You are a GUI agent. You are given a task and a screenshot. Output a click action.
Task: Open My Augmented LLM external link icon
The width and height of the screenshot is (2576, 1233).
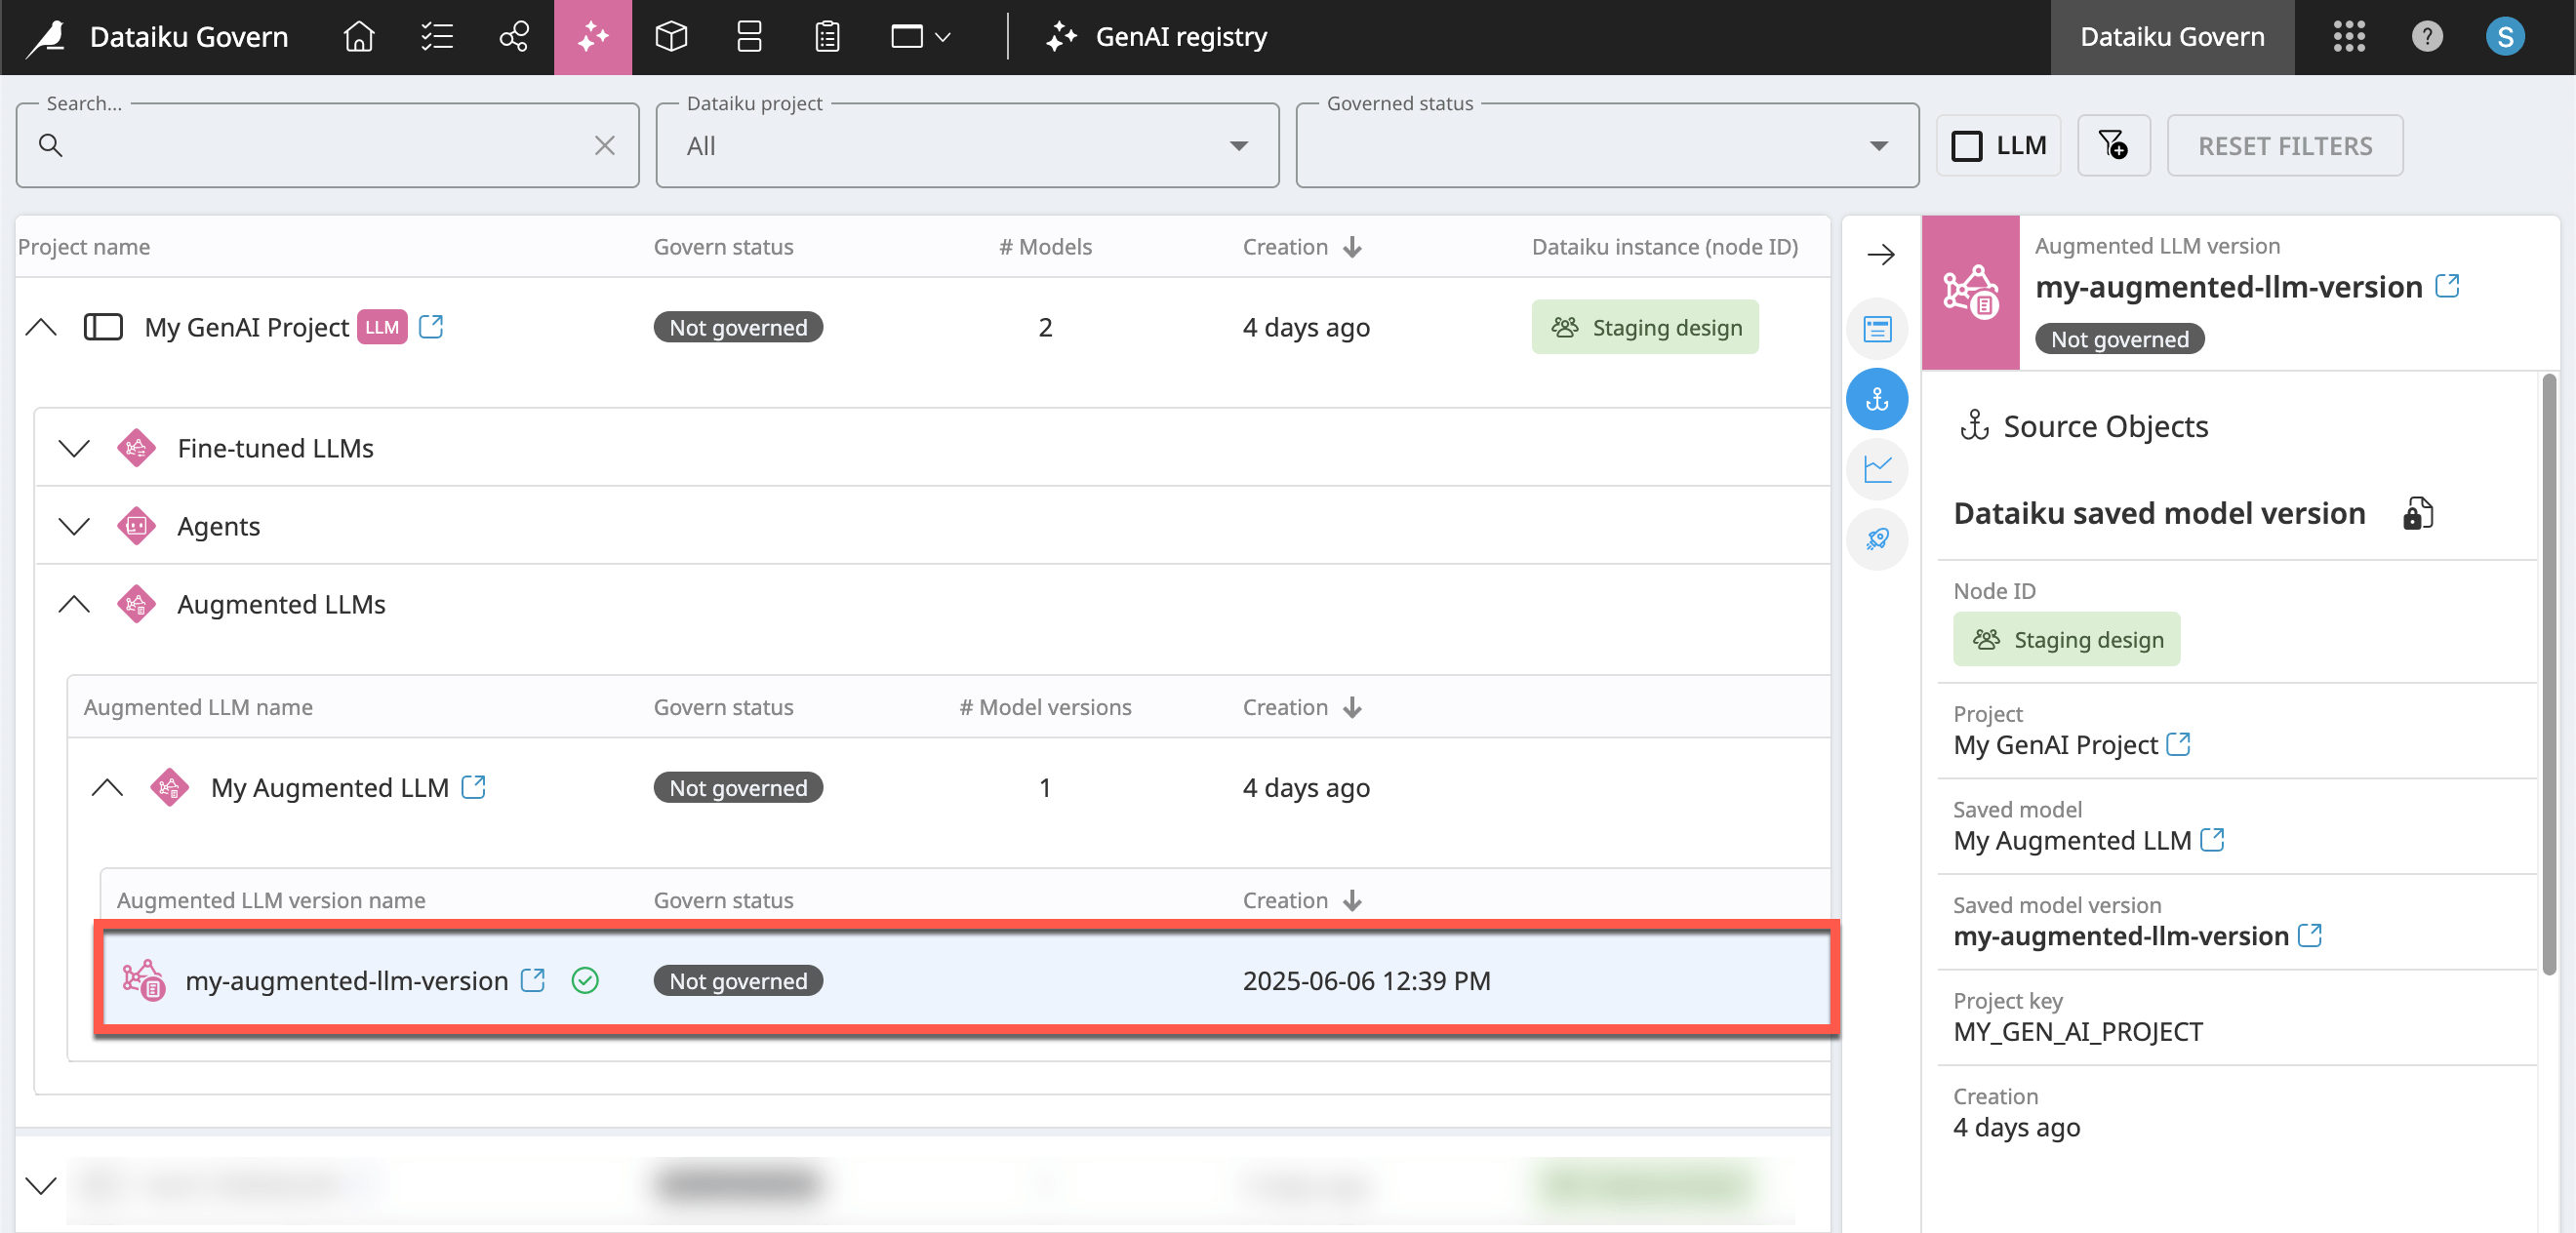pos(473,788)
